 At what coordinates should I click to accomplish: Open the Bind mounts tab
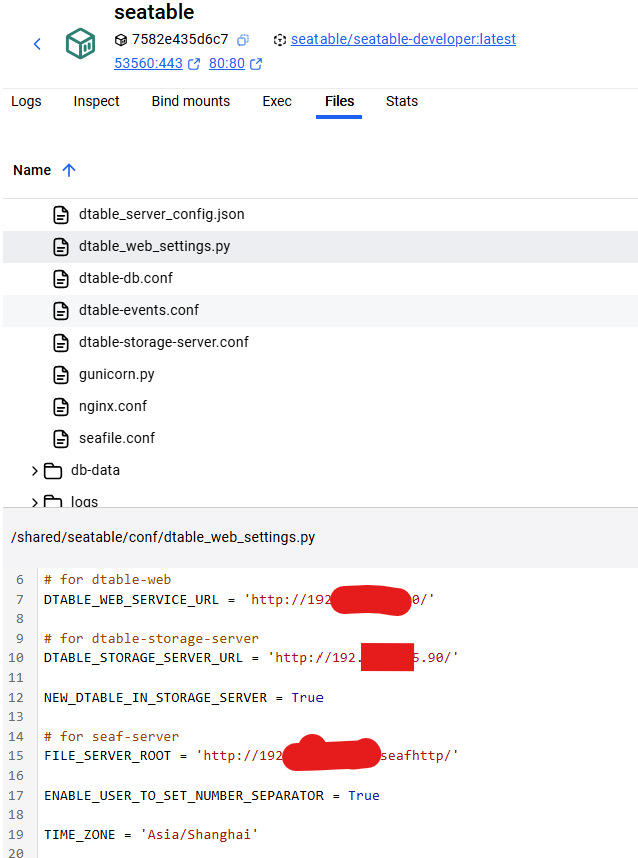(190, 101)
